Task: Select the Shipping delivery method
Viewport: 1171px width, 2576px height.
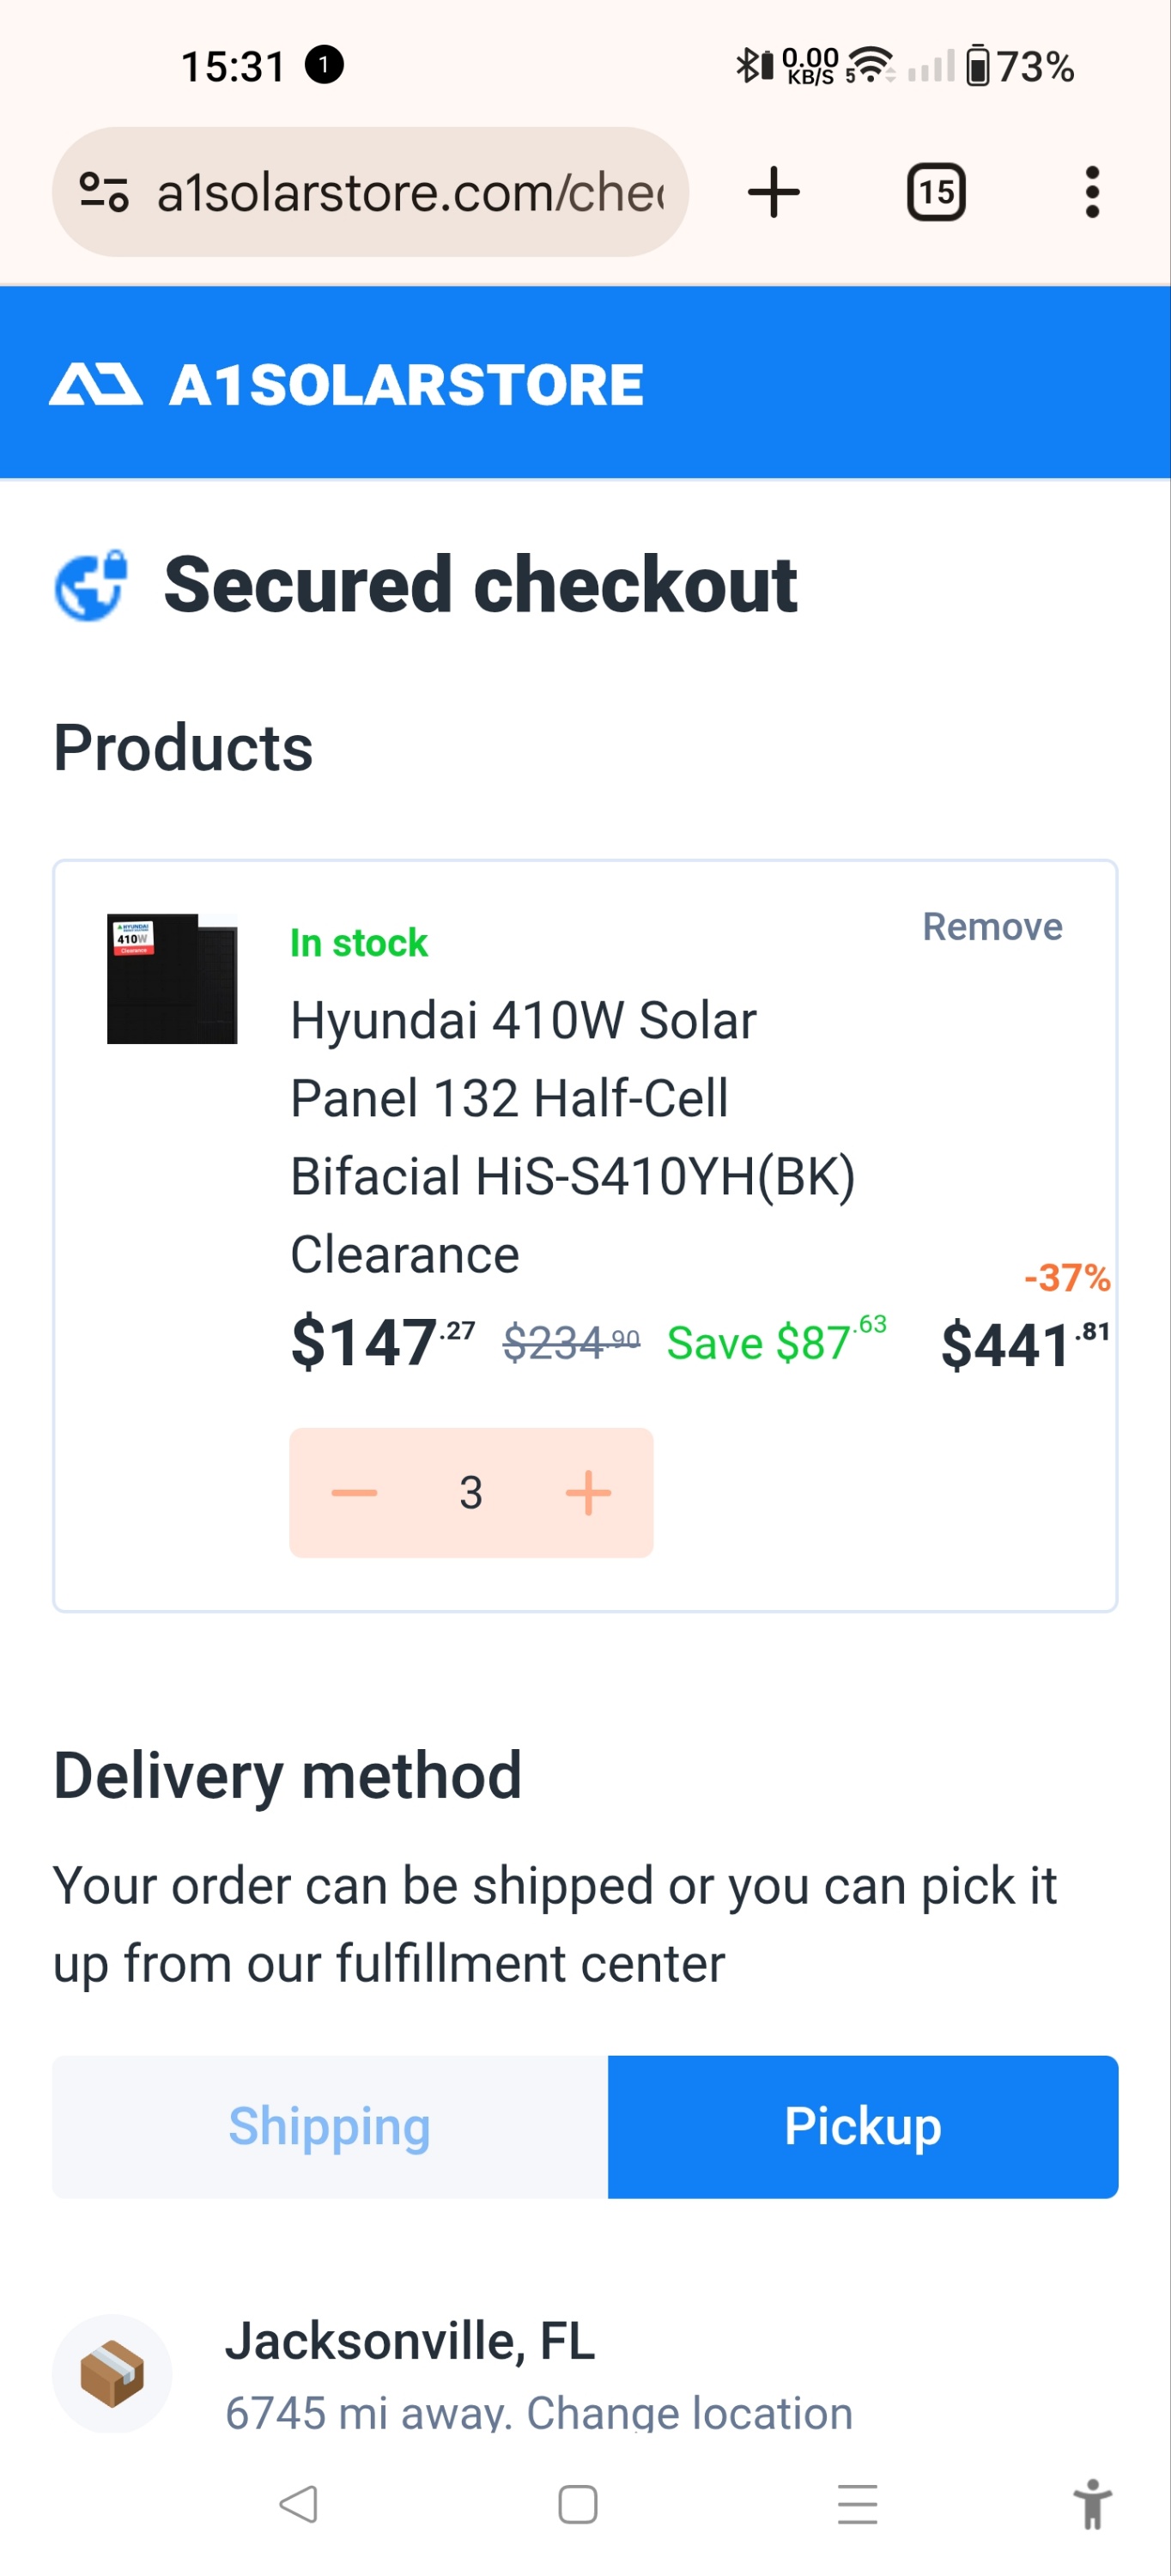Action: [329, 2126]
